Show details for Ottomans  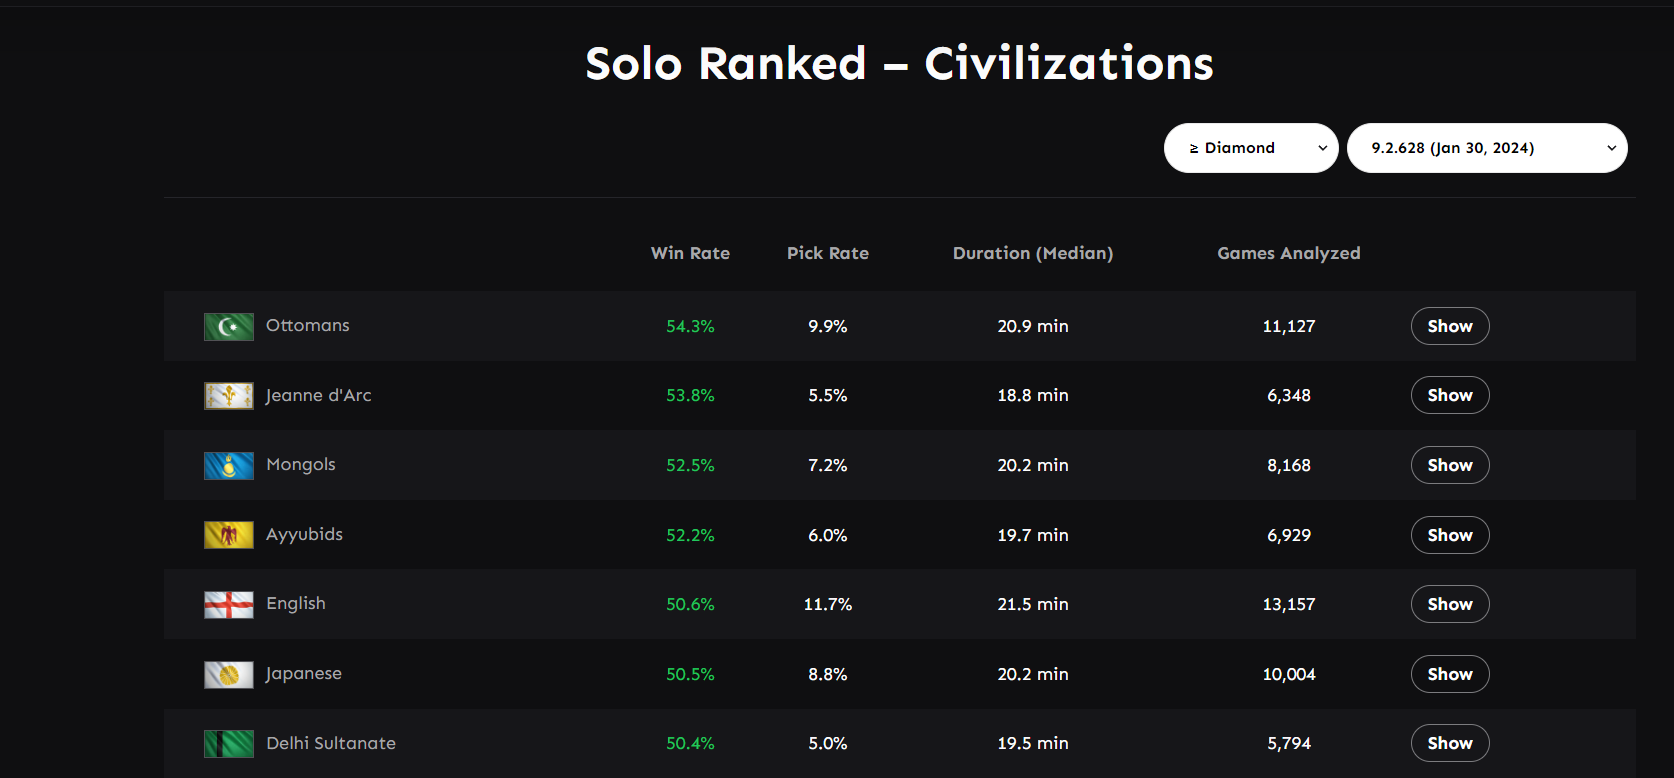[x=1450, y=326]
